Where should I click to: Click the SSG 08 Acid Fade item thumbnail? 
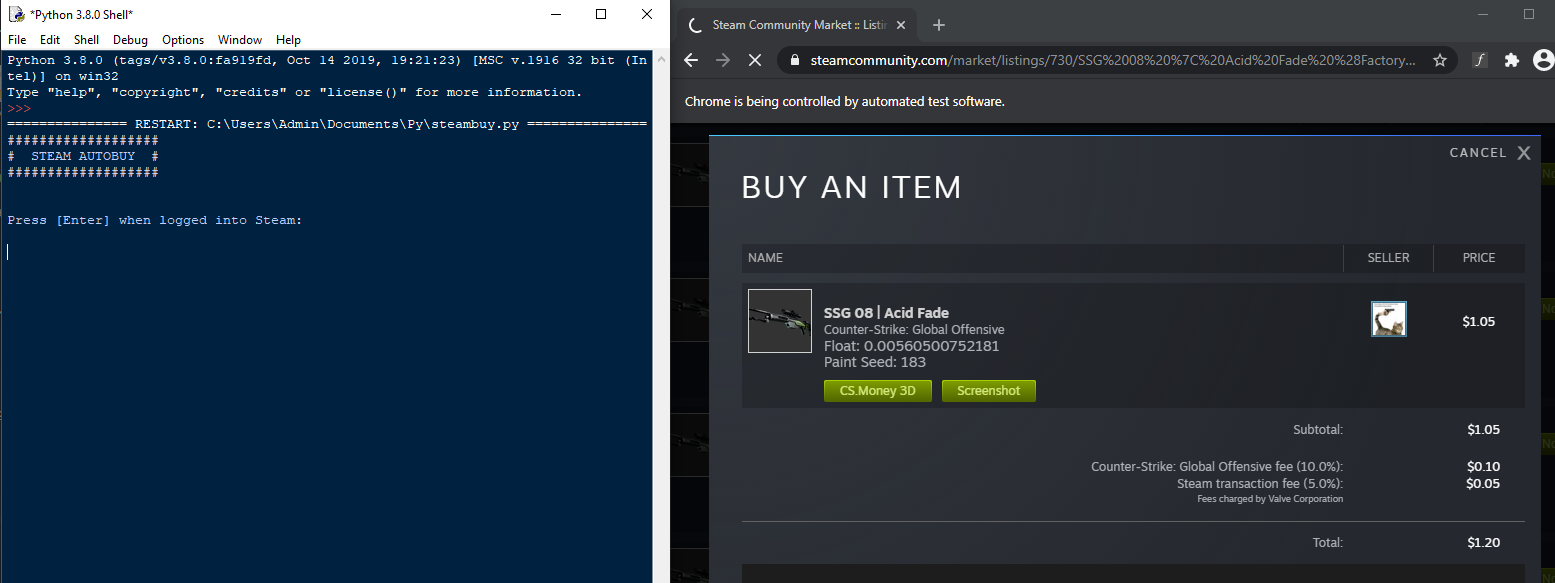(779, 320)
